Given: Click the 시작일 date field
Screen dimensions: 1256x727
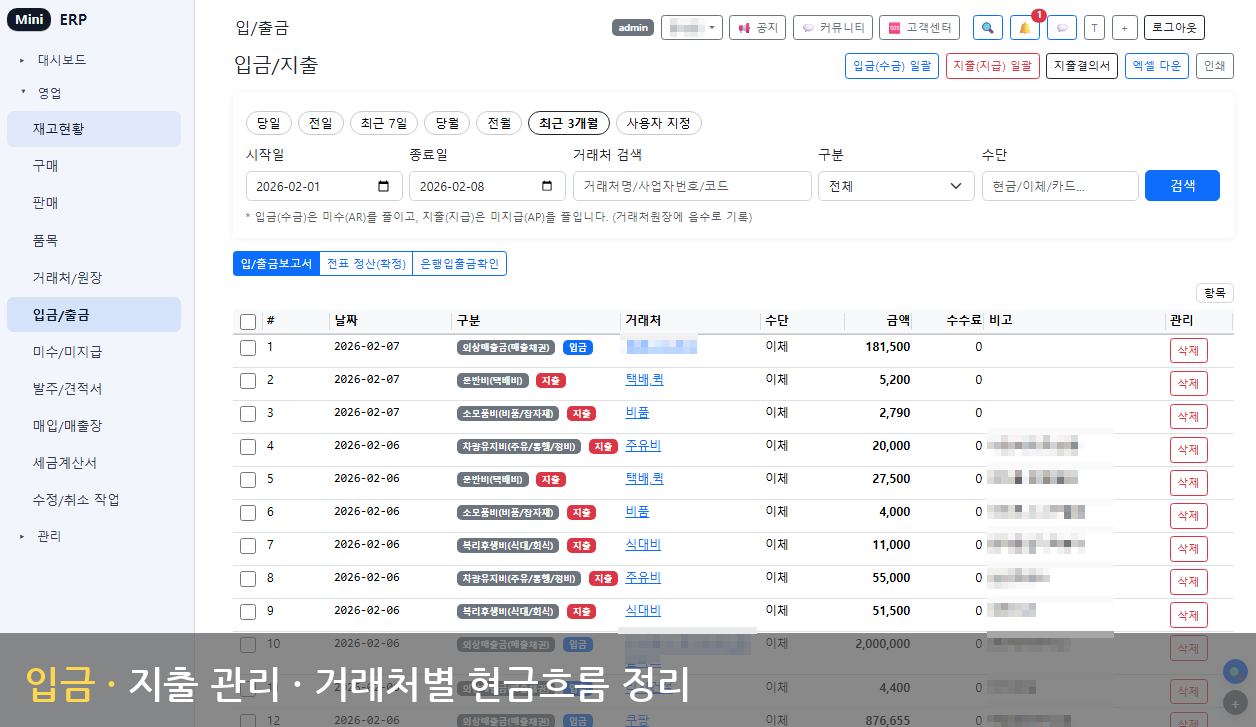Looking at the screenshot, I should click(324, 186).
